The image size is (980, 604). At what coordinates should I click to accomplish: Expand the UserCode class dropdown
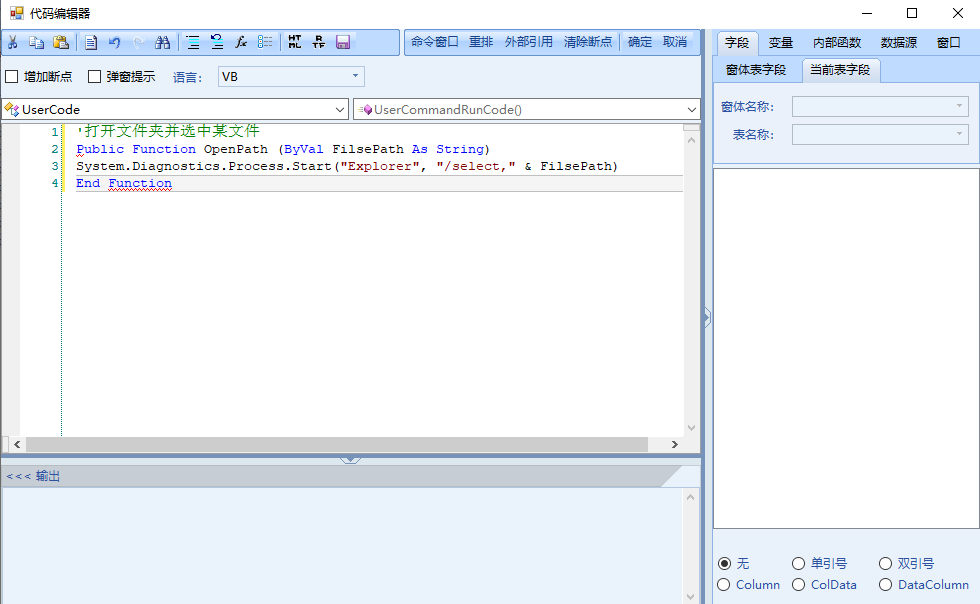pos(339,109)
